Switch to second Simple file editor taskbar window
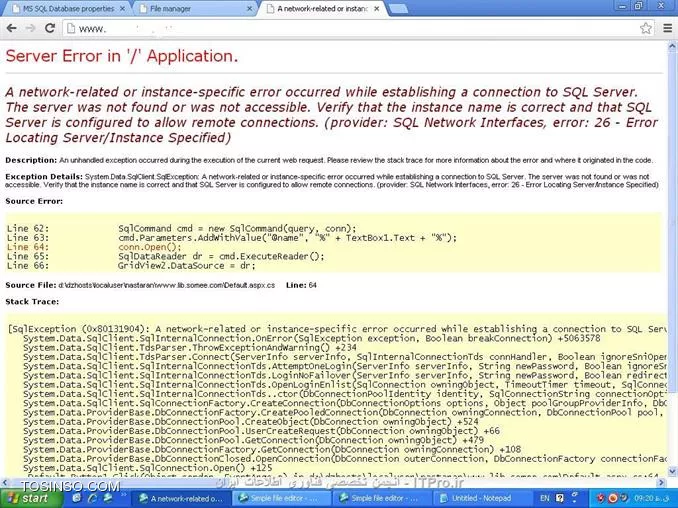678x508 pixels. (x=382, y=498)
